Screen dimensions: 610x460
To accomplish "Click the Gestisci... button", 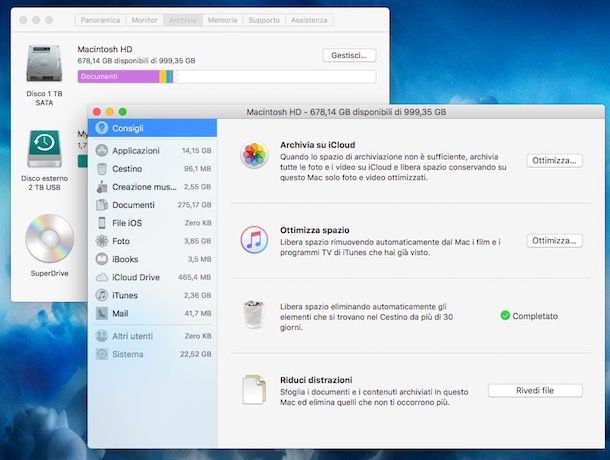I will [349, 55].
